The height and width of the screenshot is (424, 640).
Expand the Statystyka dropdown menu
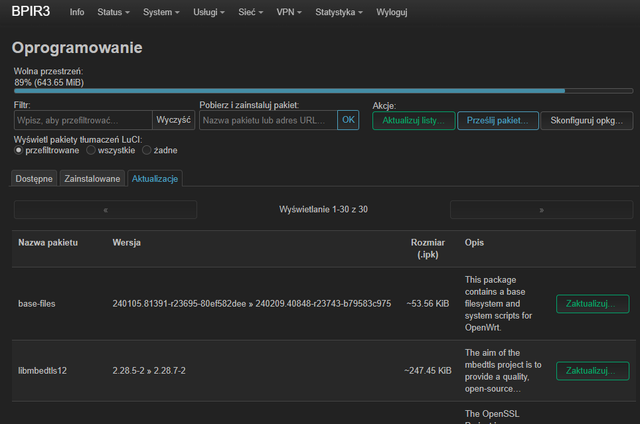[339, 12]
